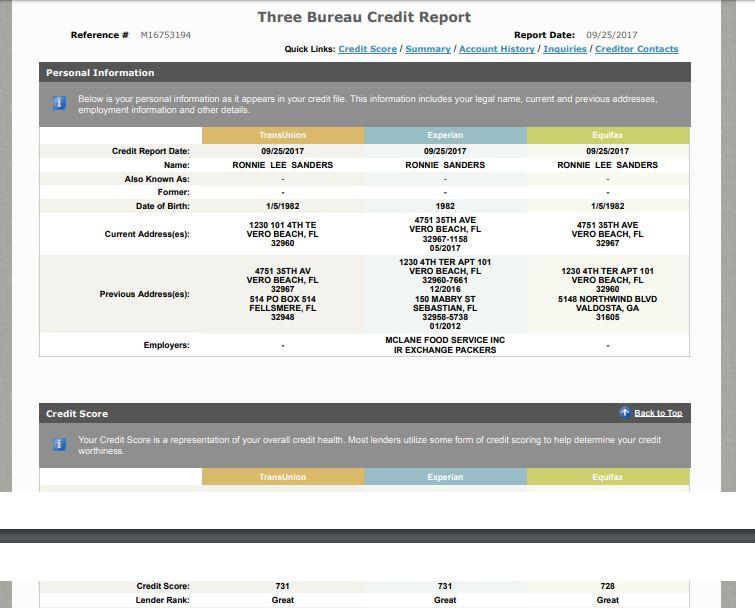Open the Credit Score quick link
The image size is (755, 608).
367,49
